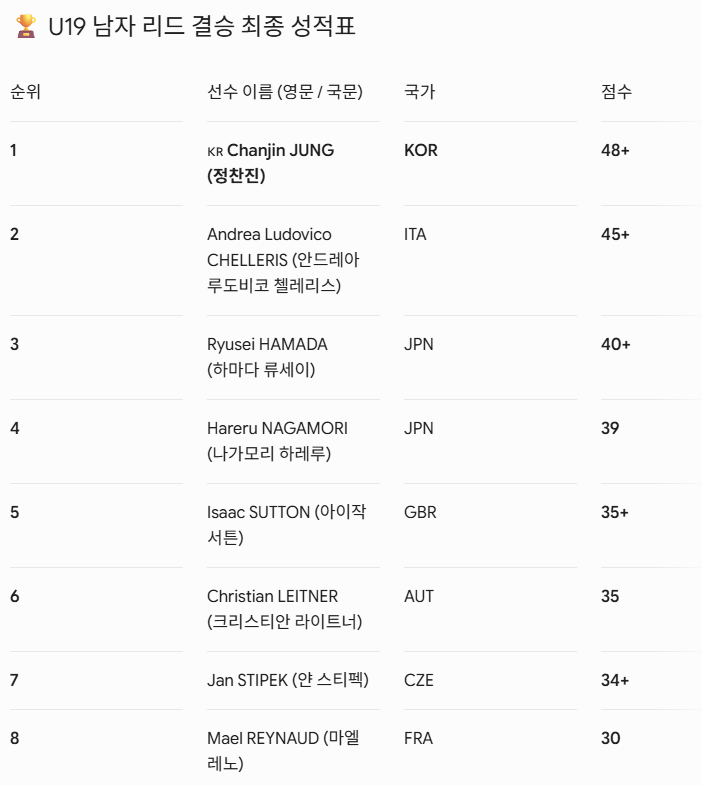This screenshot has width=702, height=785.
Task: Click the KOR country cell
Action: tap(421, 150)
